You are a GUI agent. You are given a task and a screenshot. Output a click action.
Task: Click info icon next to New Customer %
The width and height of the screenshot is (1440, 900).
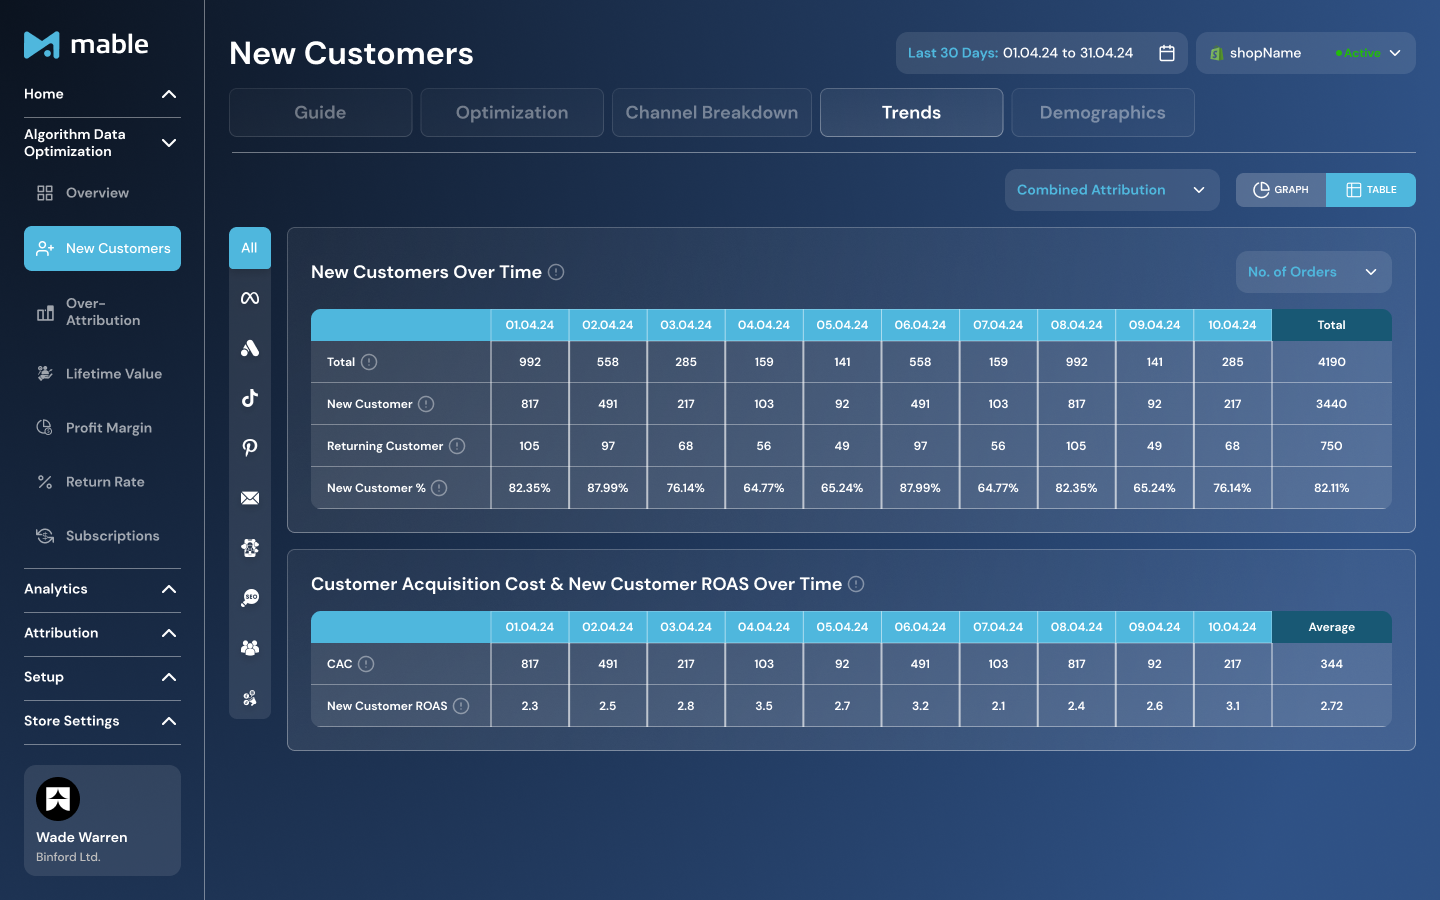click(x=439, y=488)
